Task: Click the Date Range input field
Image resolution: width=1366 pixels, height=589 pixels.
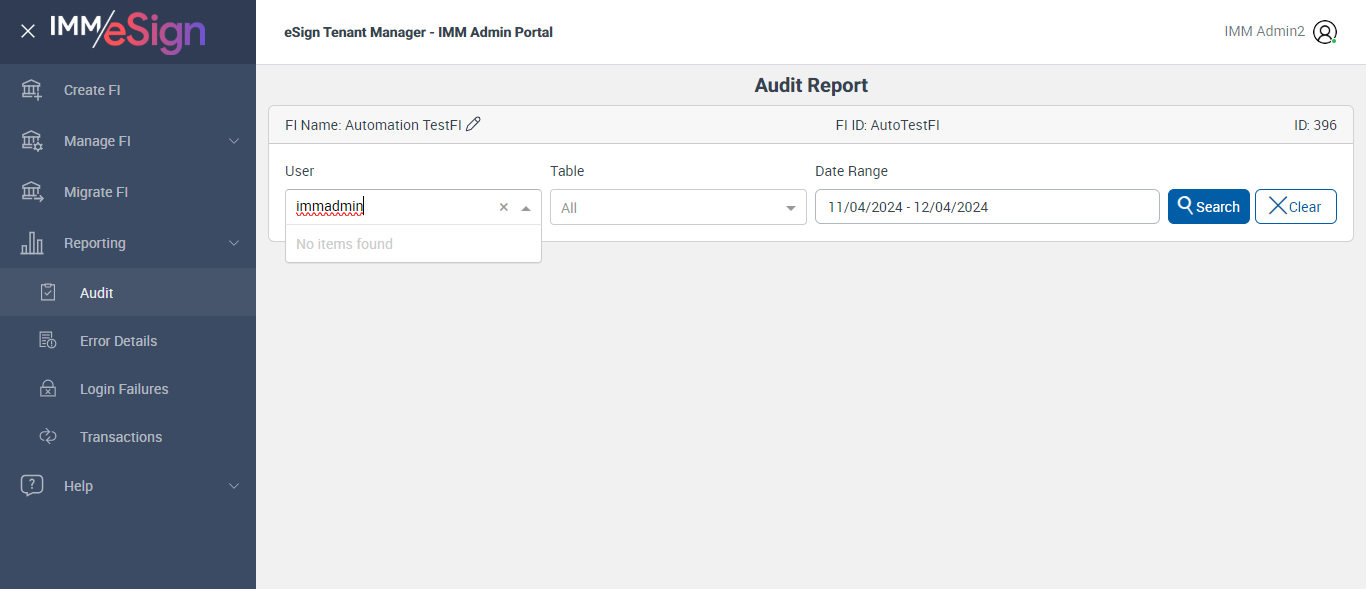Action: pyautogui.click(x=986, y=207)
